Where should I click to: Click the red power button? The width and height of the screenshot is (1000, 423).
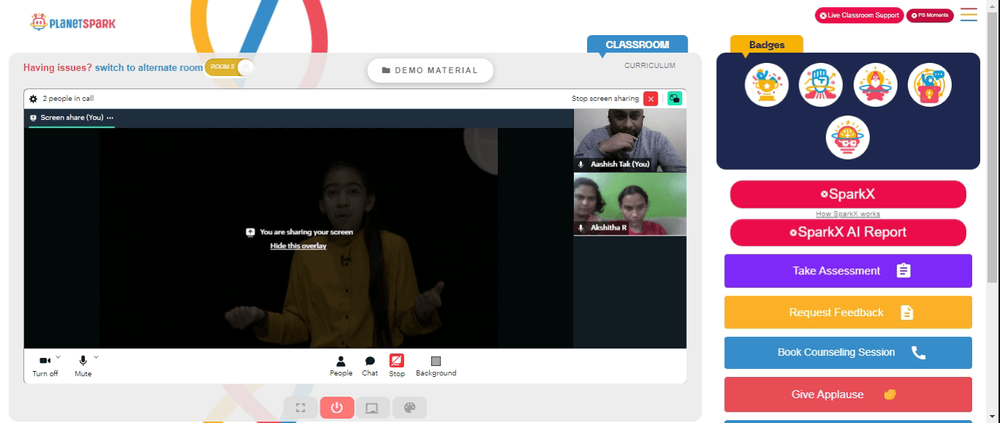(x=337, y=408)
